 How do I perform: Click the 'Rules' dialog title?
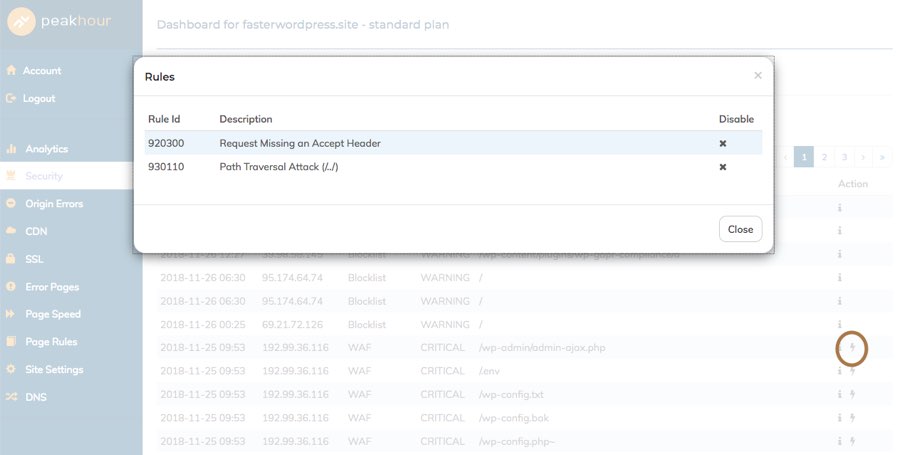tap(160, 77)
